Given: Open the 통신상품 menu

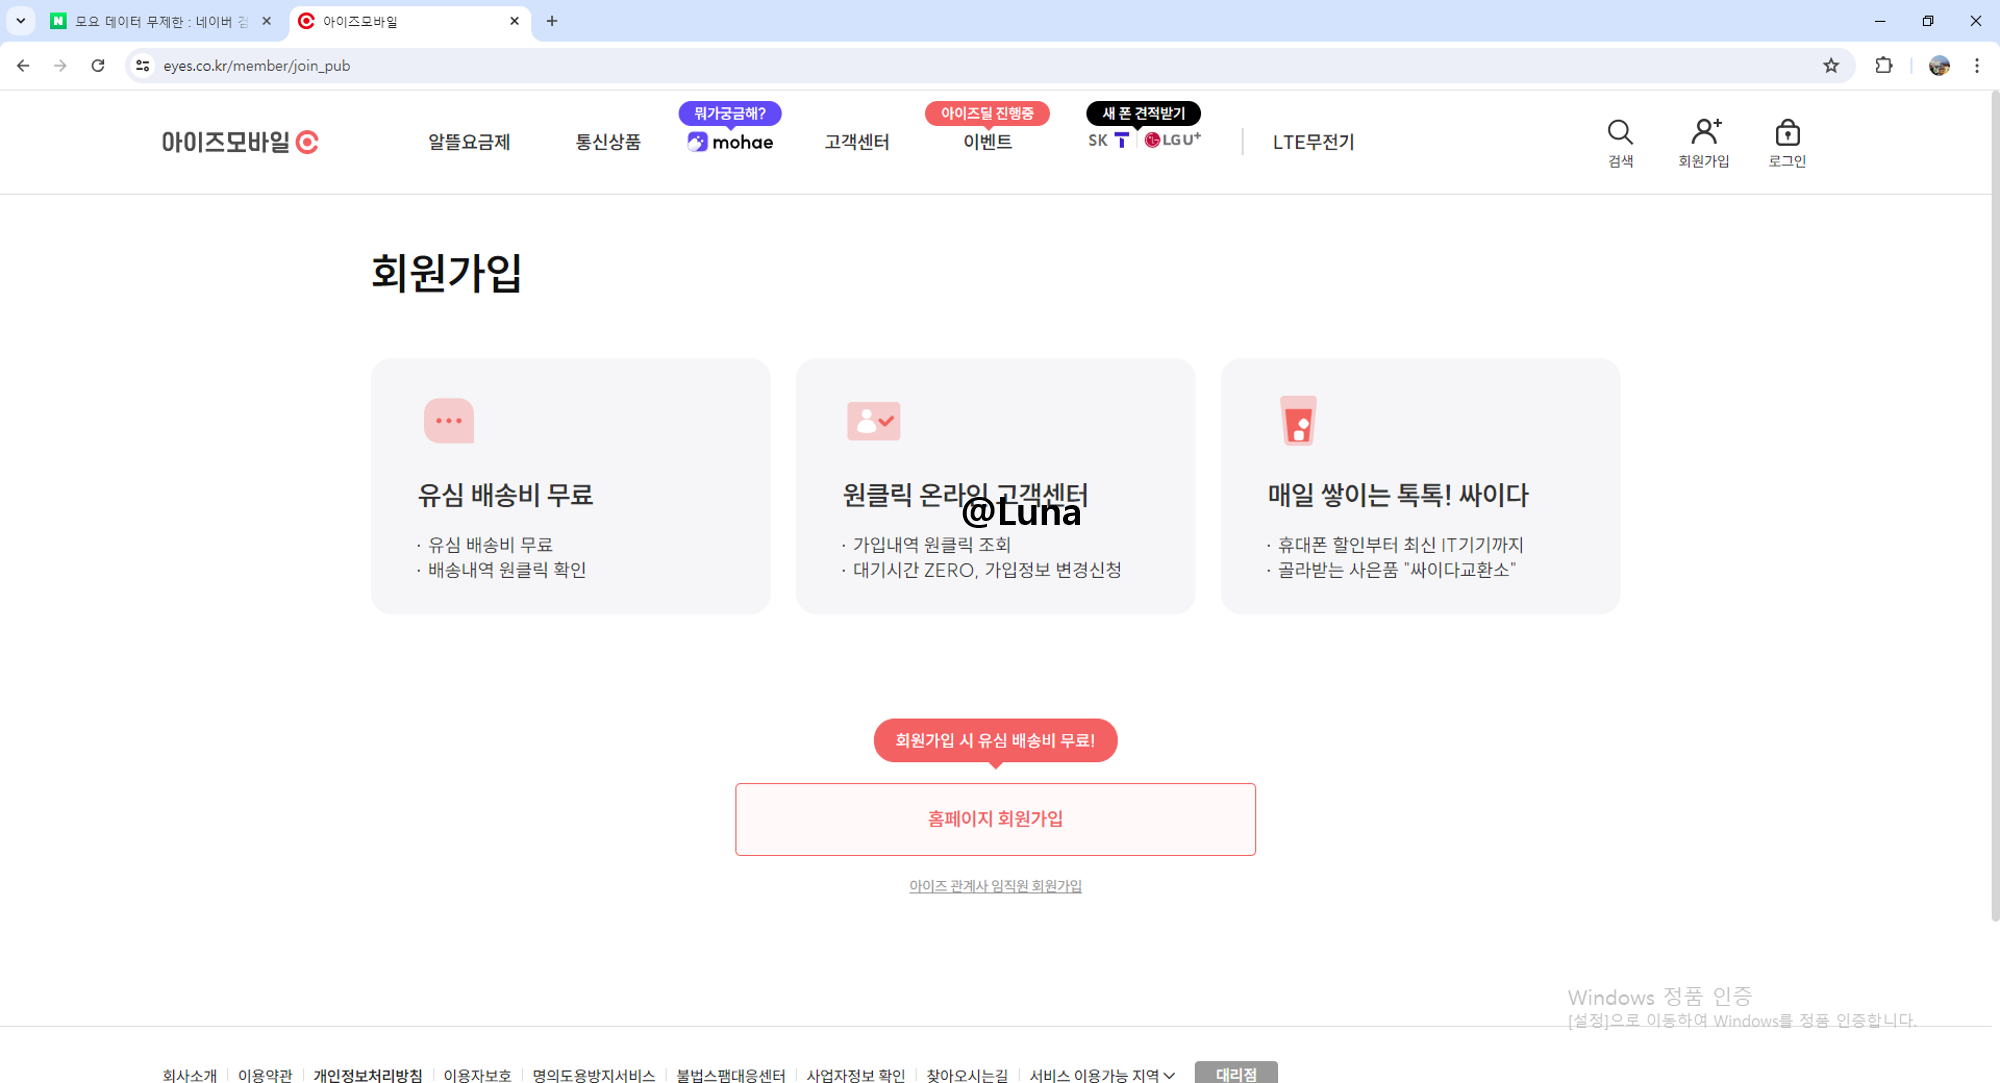Looking at the screenshot, I should 608,142.
